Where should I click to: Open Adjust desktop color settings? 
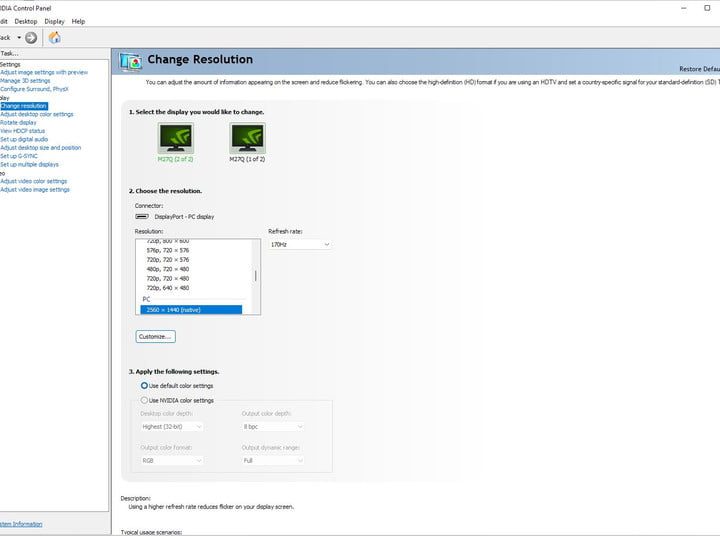[x=37, y=114]
